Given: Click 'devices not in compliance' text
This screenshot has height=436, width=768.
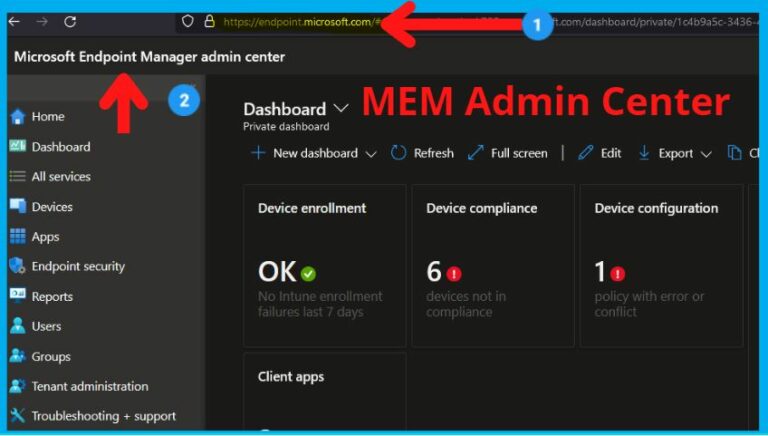Looking at the screenshot, I should tap(466, 304).
